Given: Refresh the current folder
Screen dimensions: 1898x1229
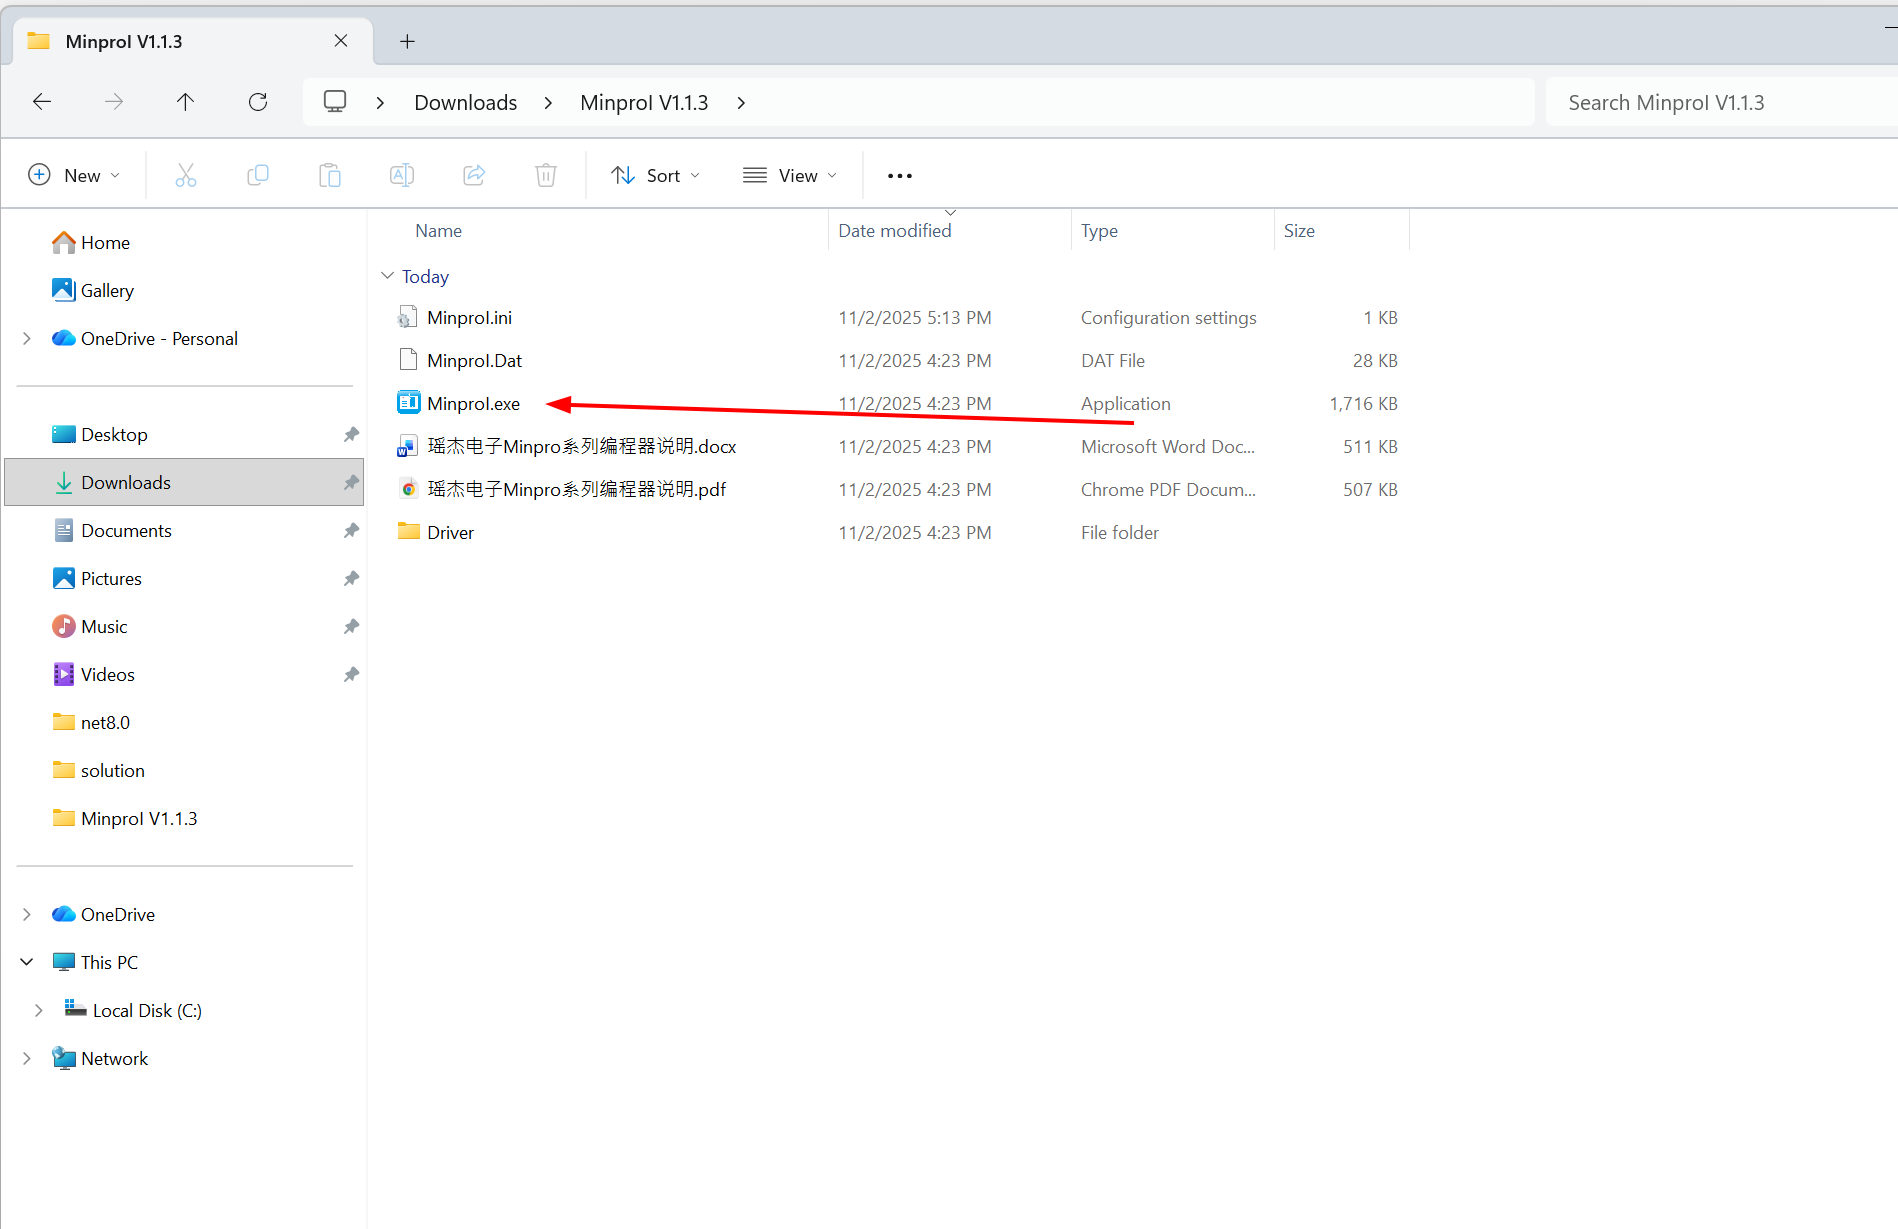Looking at the screenshot, I should [x=258, y=102].
